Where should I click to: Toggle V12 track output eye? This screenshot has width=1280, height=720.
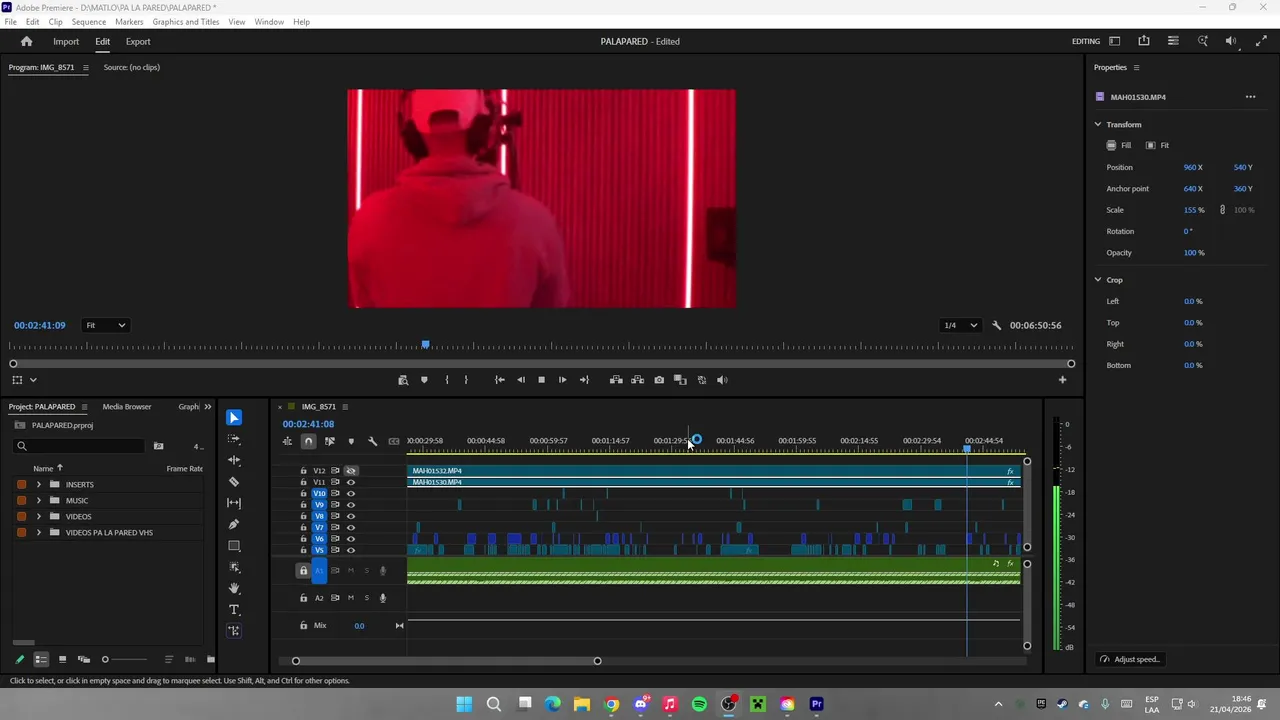point(350,470)
